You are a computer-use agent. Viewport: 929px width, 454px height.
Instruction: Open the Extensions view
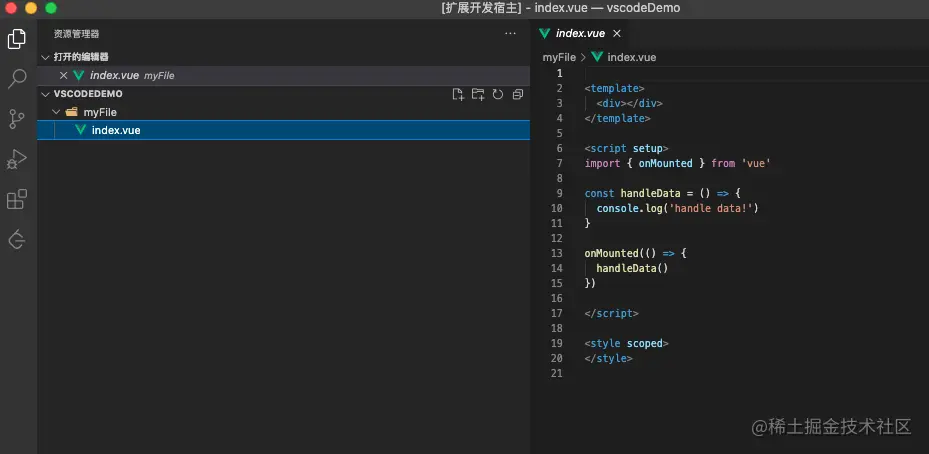point(17,199)
